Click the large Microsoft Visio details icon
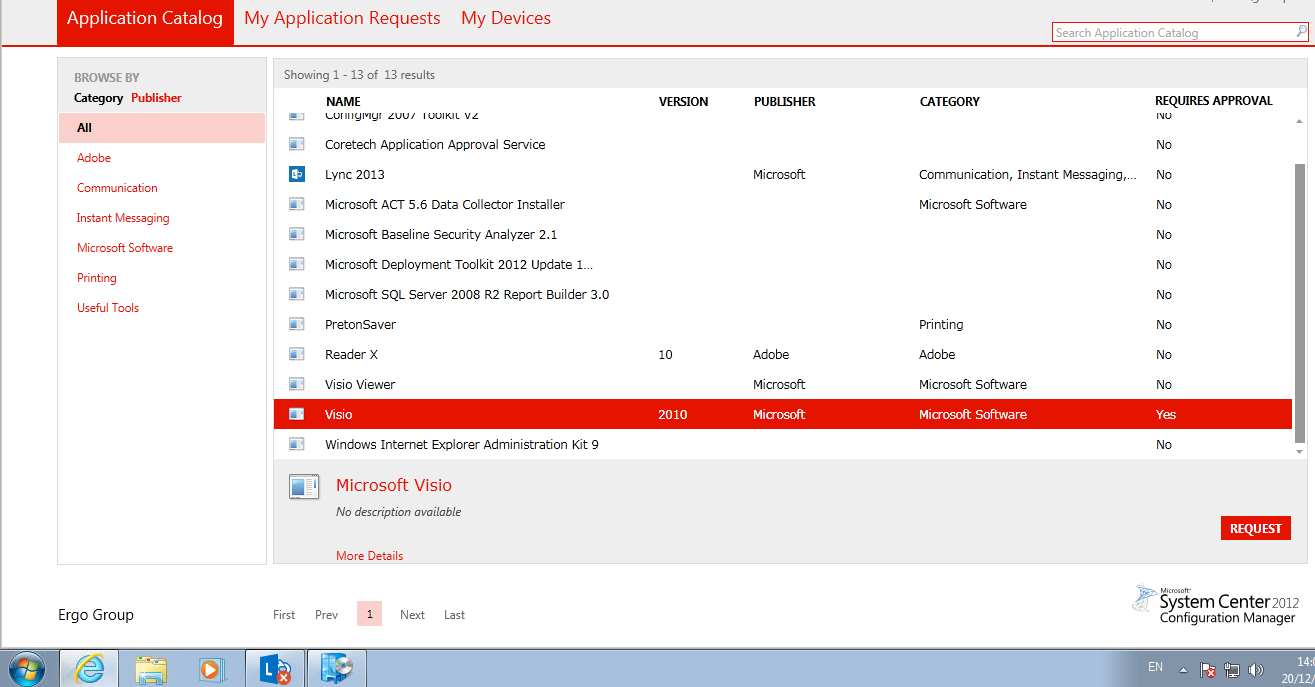Viewport: 1315px width, 687px height. (x=304, y=487)
